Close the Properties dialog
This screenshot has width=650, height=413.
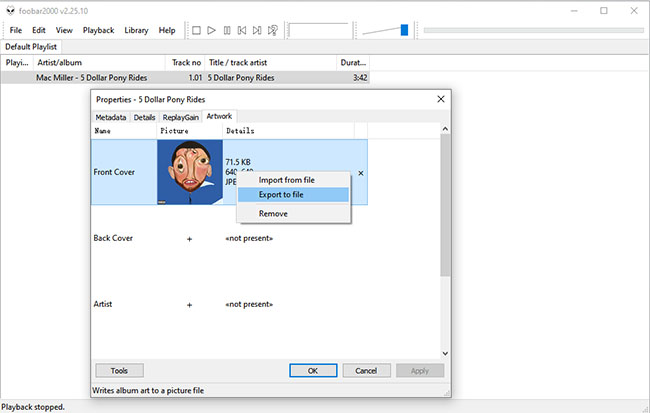441,99
